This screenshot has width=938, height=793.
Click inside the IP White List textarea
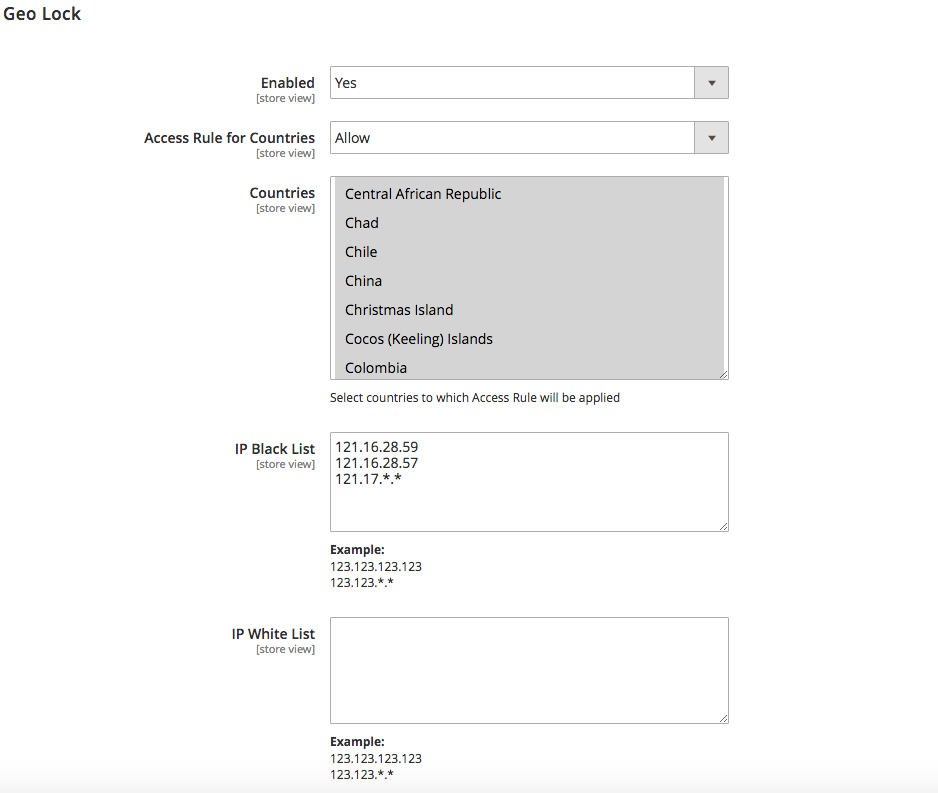coord(529,670)
